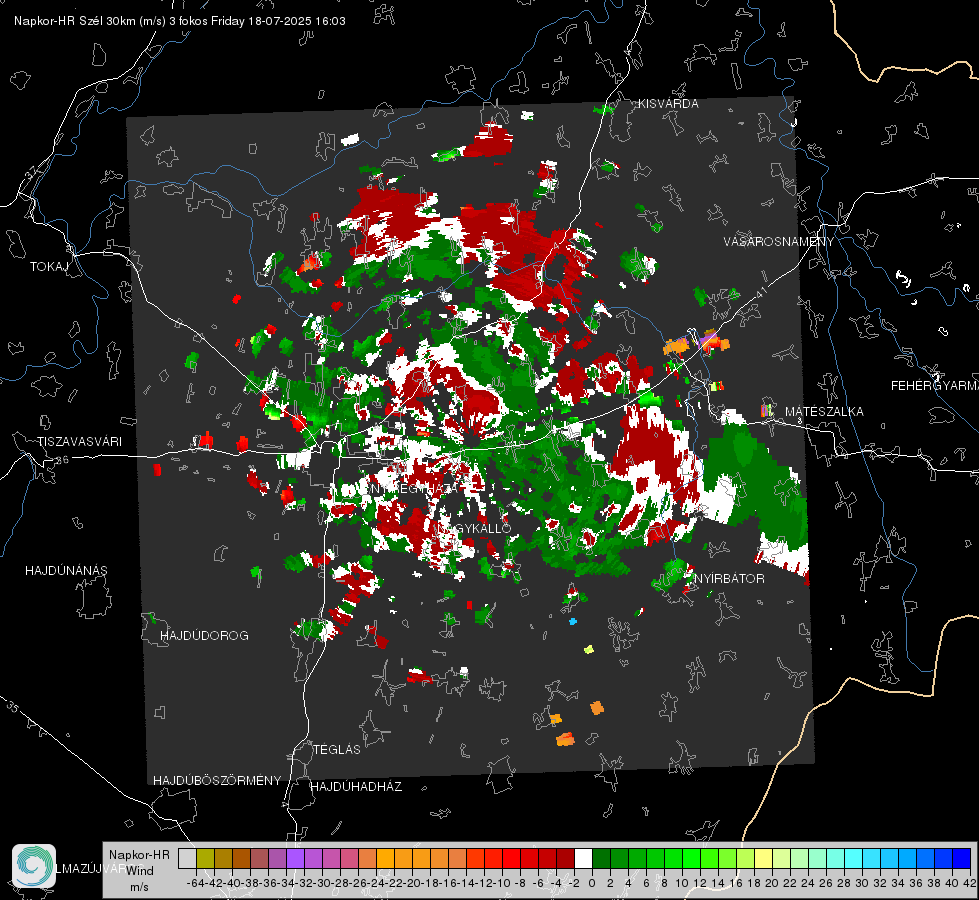Image resolution: width=979 pixels, height=900 pixels.
Task: Select the HAJDÚDOROG town label
Action: [204, 635]
